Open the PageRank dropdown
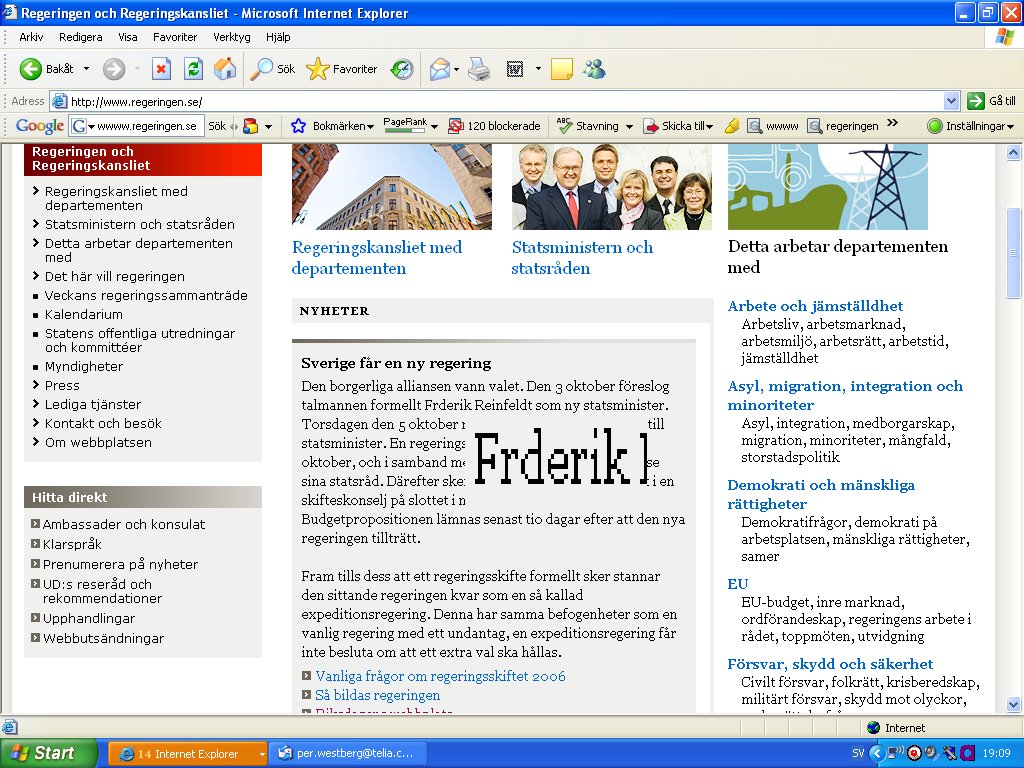Screen dimensions: 1024x768 434,127
